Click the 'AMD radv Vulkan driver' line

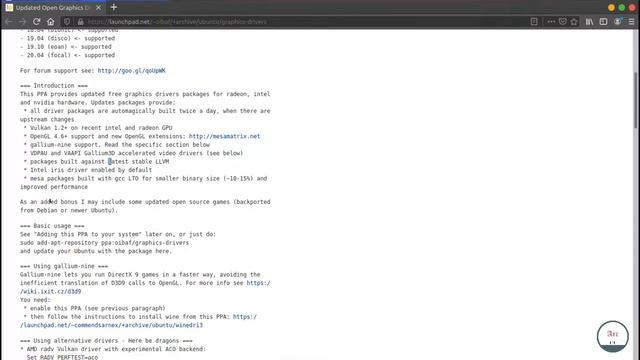tap(113, 349)
